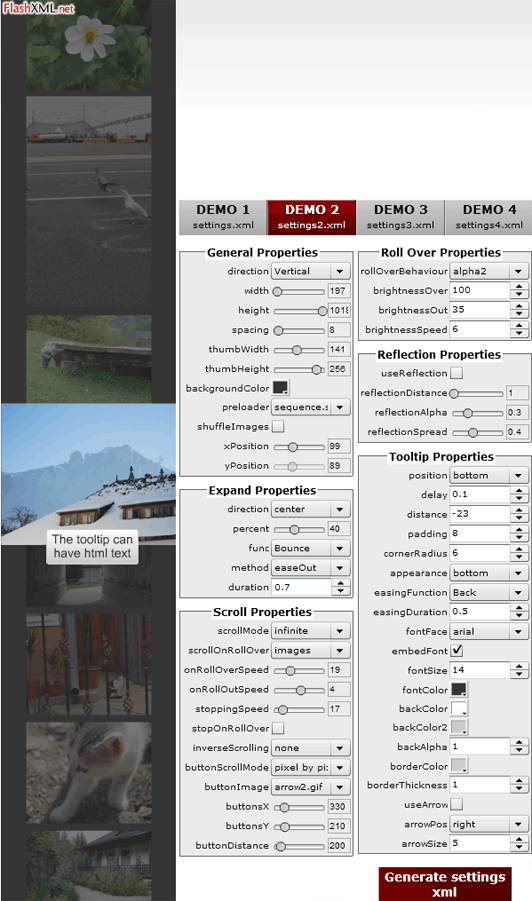Open the General direction Vertical dropdown
Viewport: 532px width, 901px height.
[310, 271]
